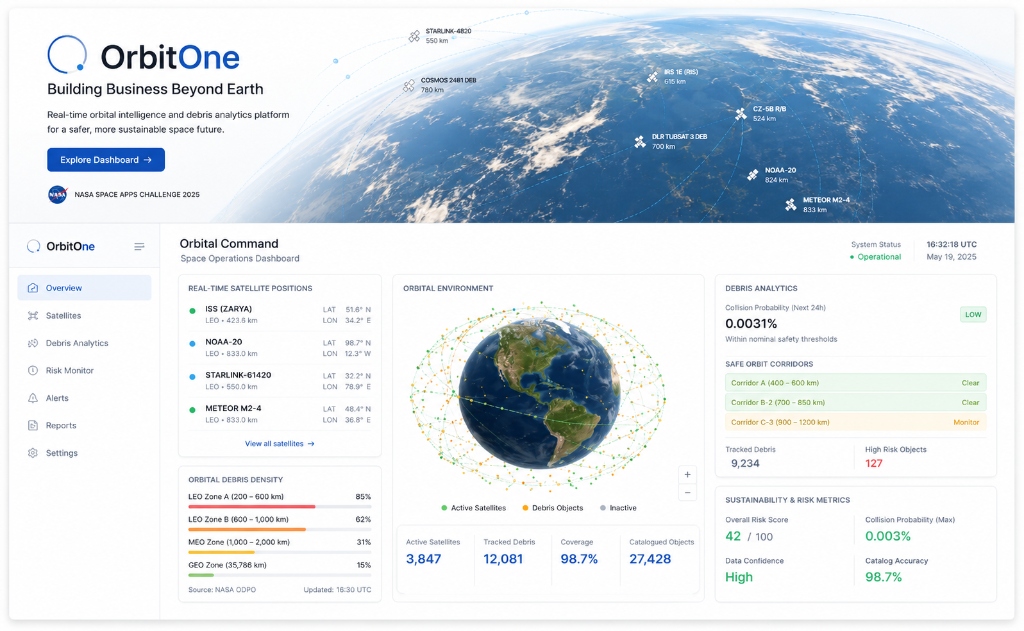Select Corridor A (400 – 600 km) row
The width and height of the screenshot is (1024, 631).
pos(856,383)
